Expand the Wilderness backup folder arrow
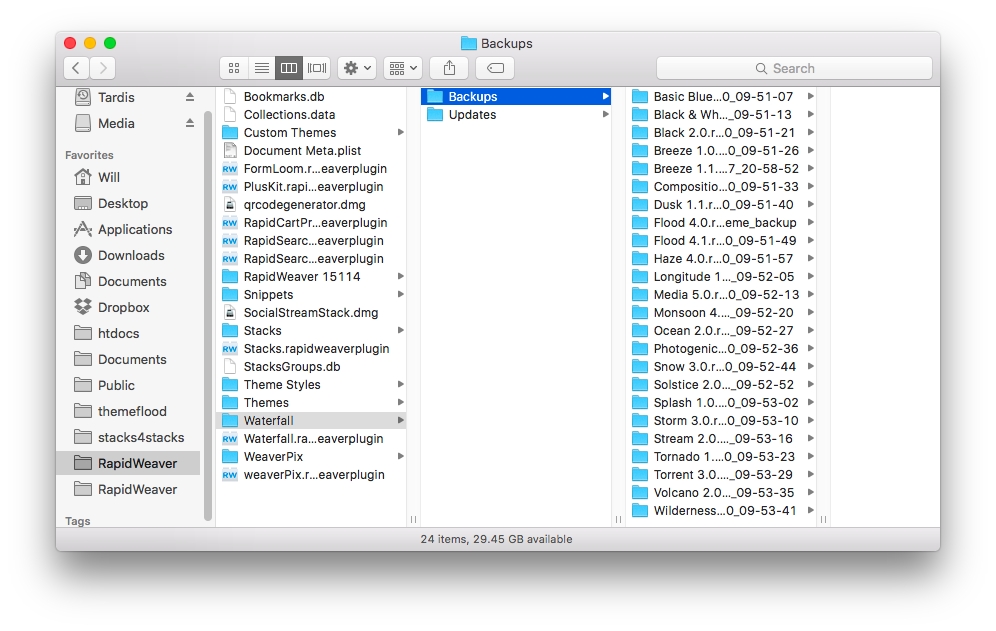The width and height of the screenshot is (996, 631). (811, 510)
